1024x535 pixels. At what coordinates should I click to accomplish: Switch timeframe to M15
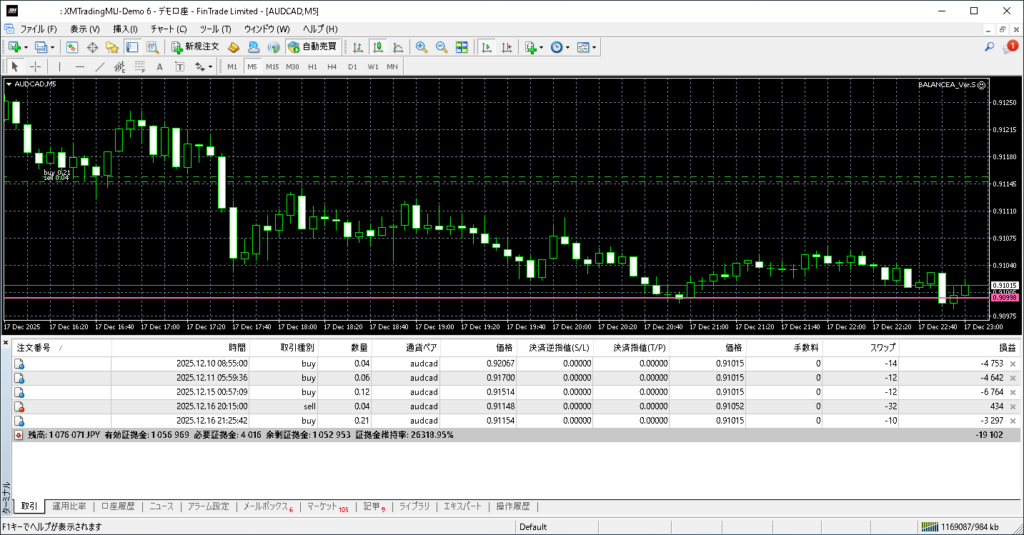pos(272,67)
